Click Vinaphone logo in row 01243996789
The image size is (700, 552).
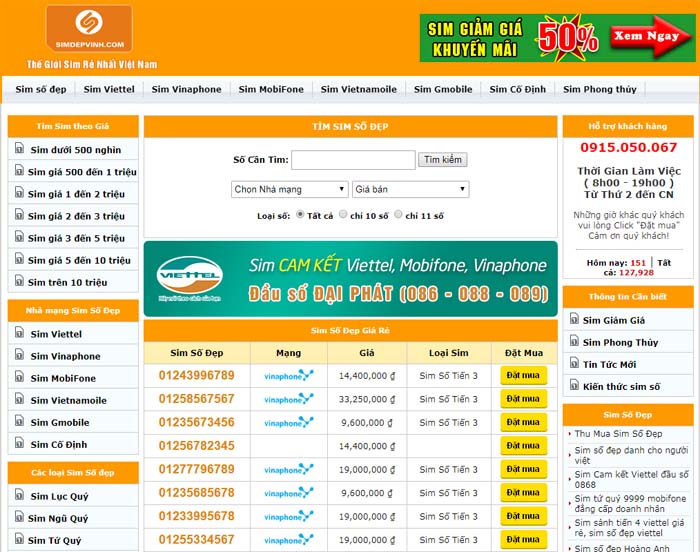point(288,376)
